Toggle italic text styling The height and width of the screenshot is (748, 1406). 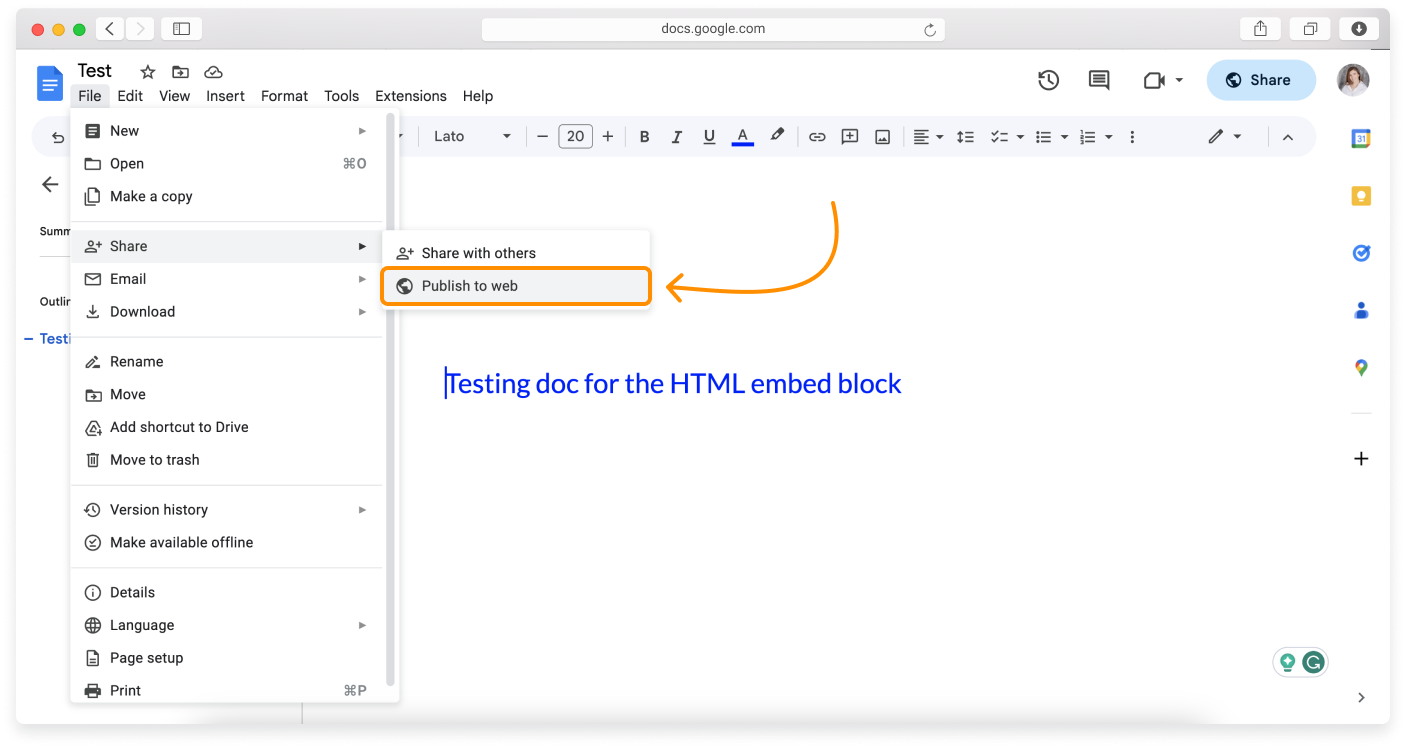click(677, 136)
